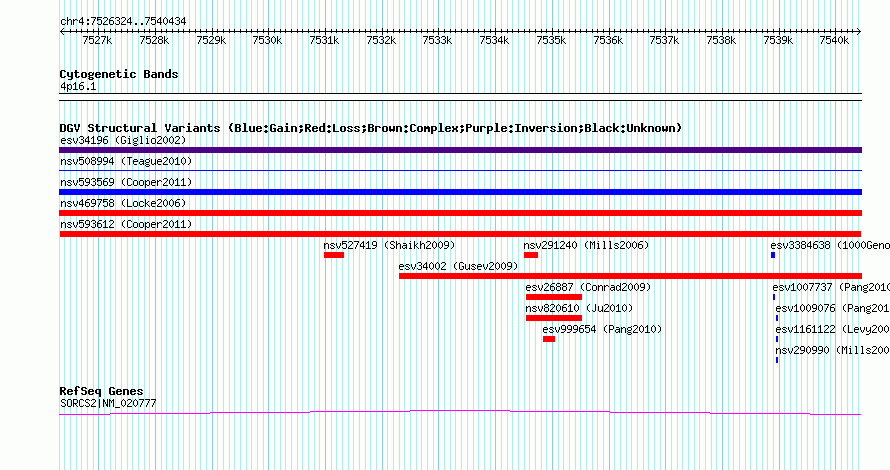
Task: Click the 7530k ruler position
Action: point(267,40)
